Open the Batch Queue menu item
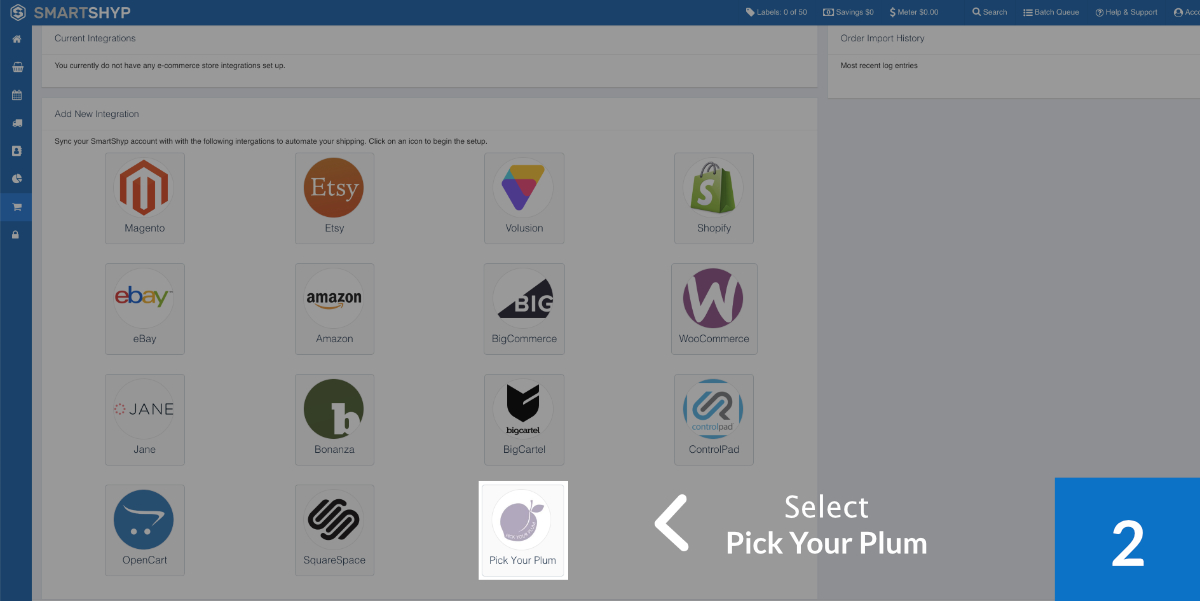The image size is (1200, 601). (1051, 12)
